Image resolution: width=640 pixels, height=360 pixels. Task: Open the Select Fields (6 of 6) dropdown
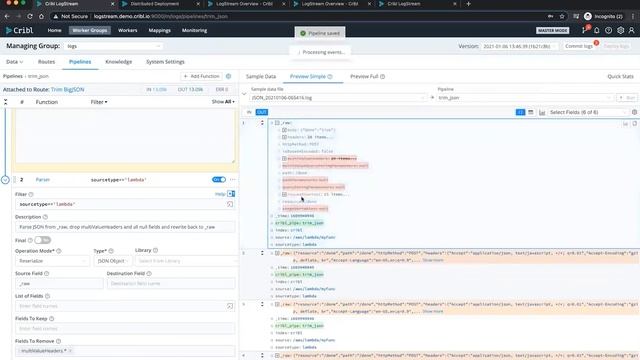(588, 112)
